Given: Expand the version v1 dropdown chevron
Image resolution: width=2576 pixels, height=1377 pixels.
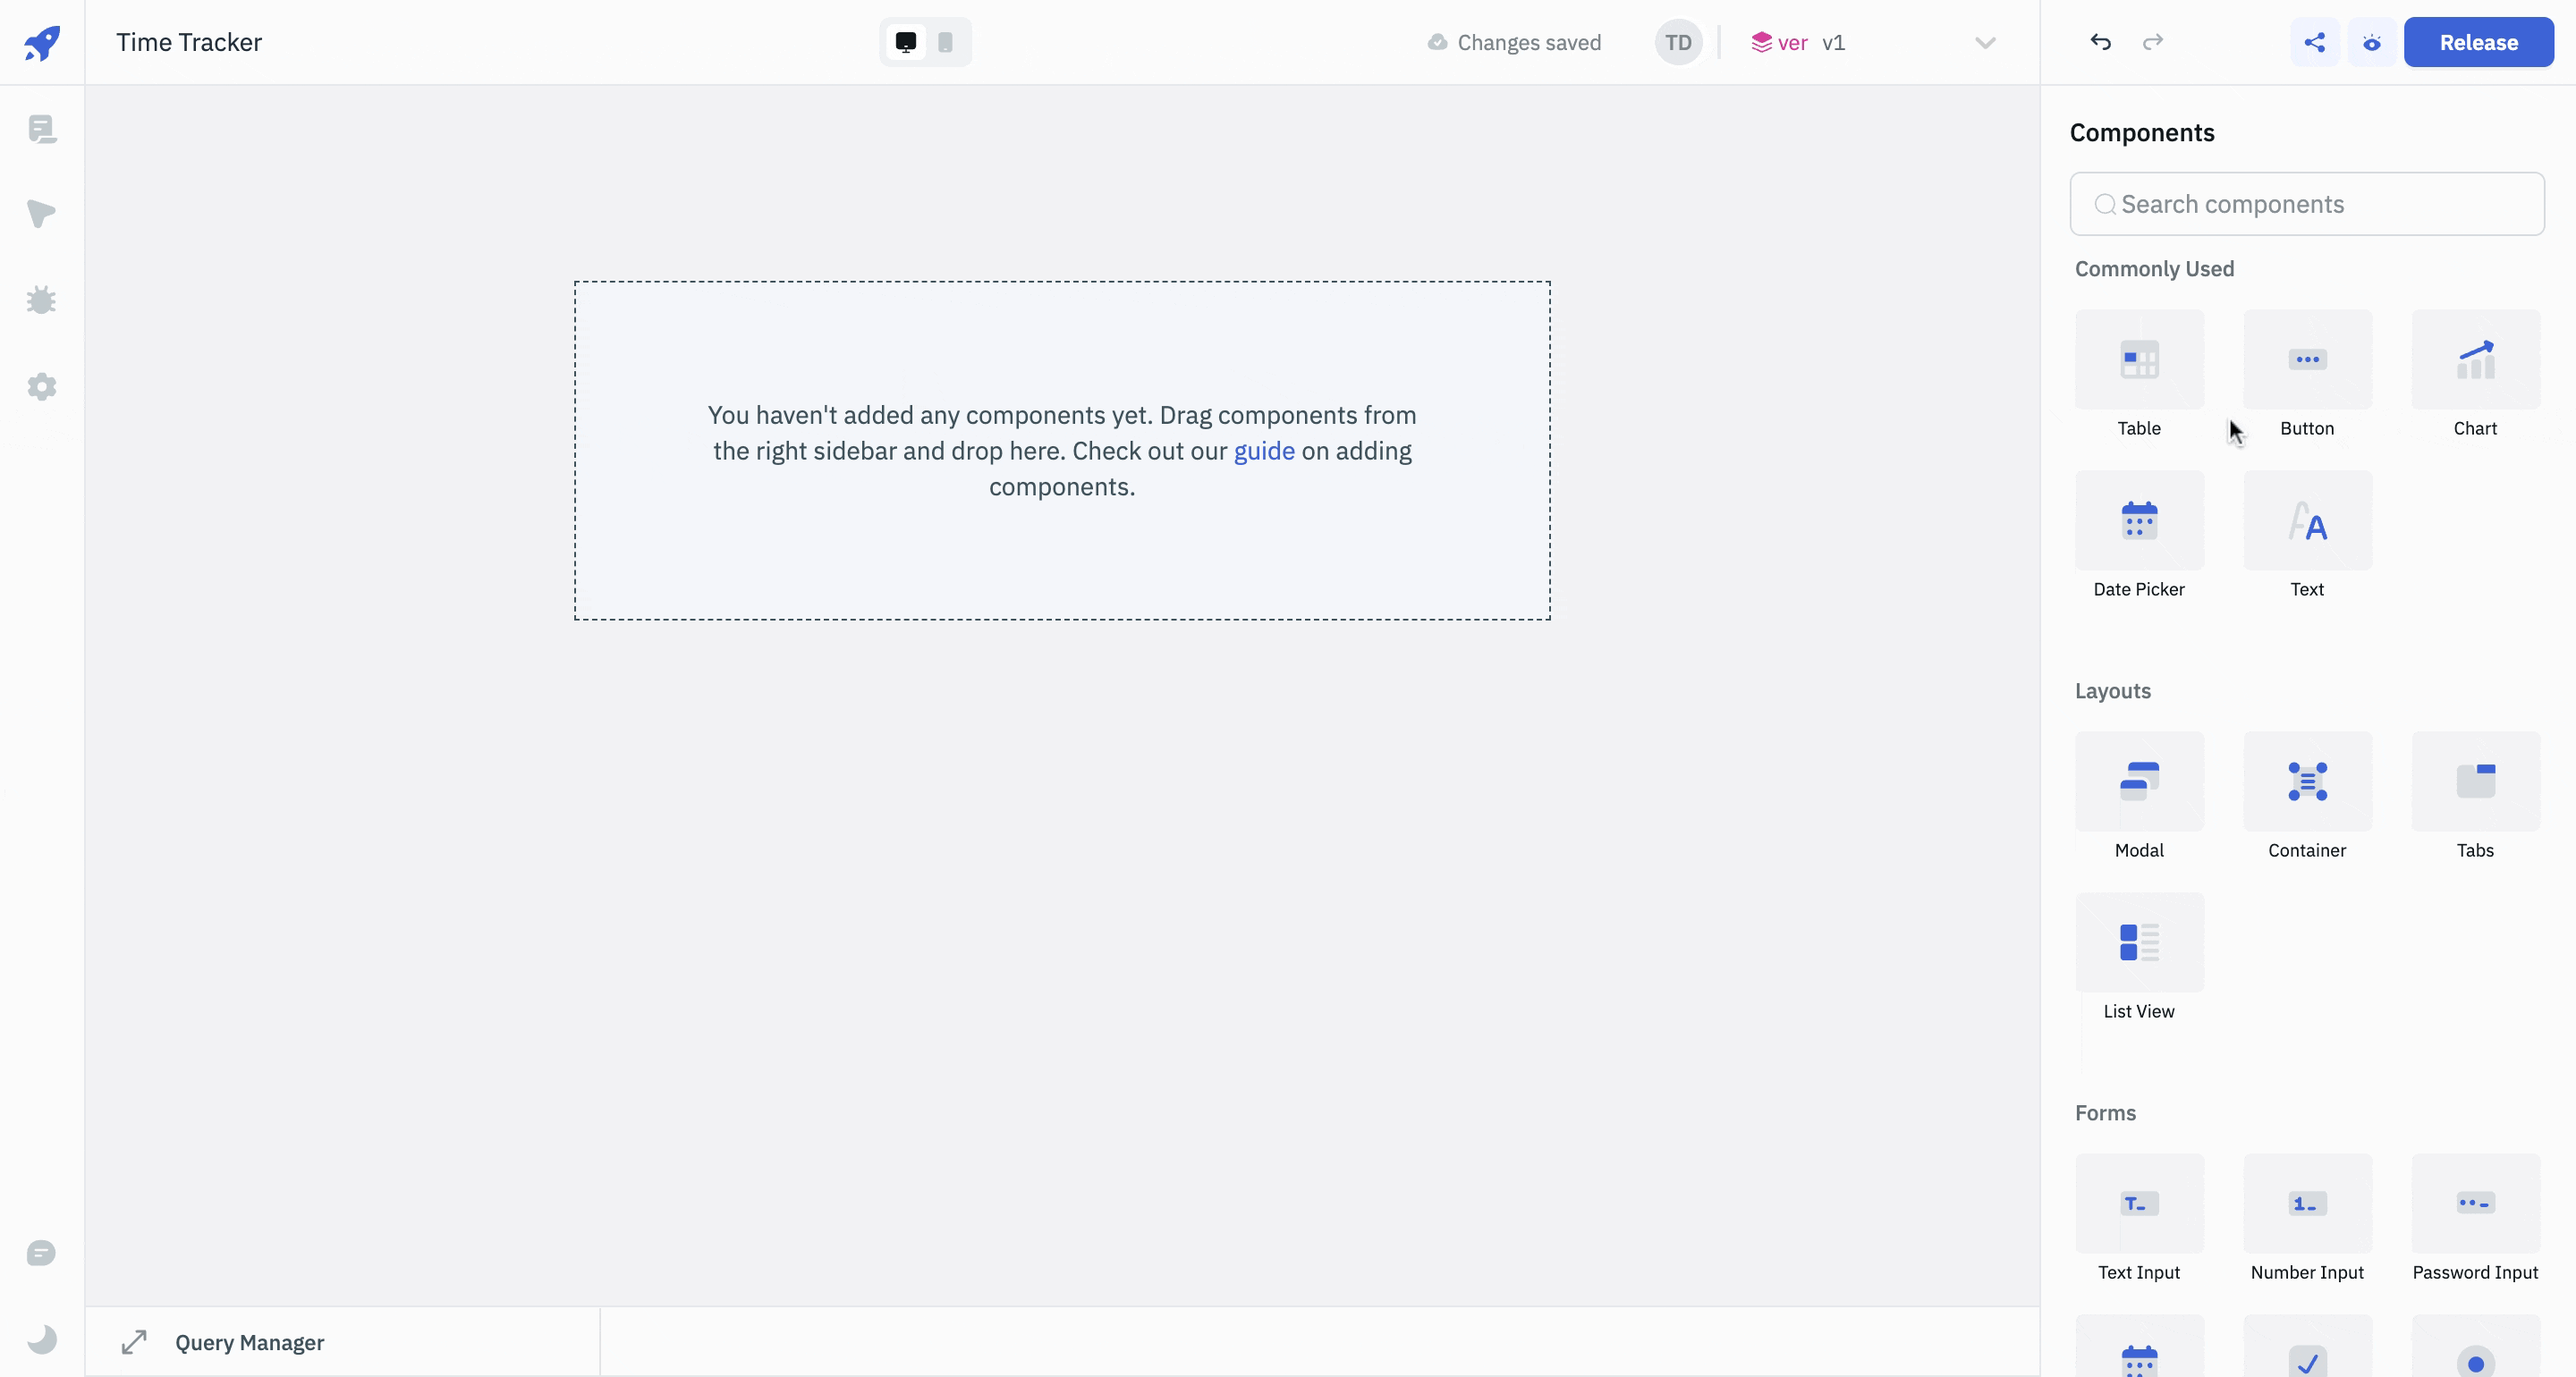Looking at the screenshot, I should [1985, 42].
